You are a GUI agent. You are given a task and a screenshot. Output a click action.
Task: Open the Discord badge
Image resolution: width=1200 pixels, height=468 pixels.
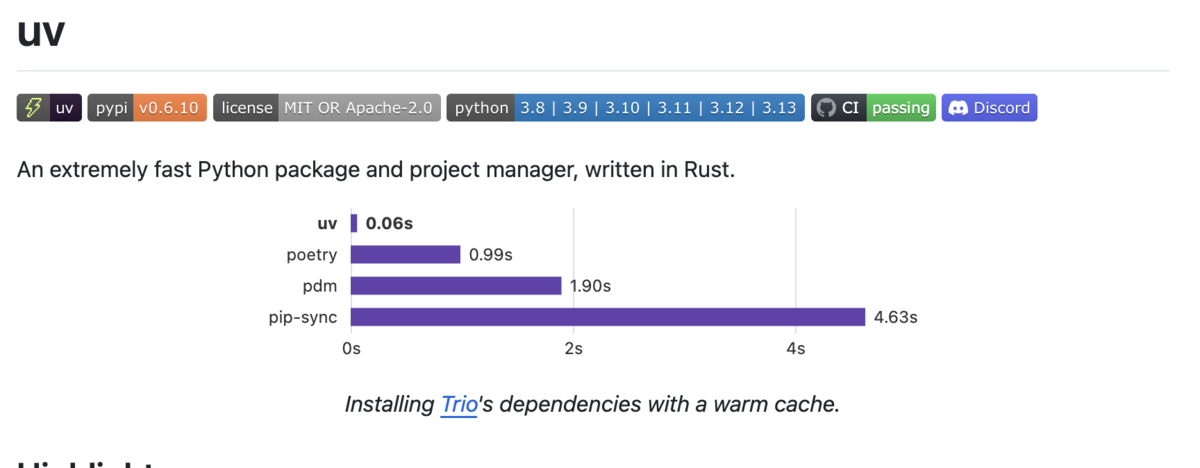click(x=989, y=107)
